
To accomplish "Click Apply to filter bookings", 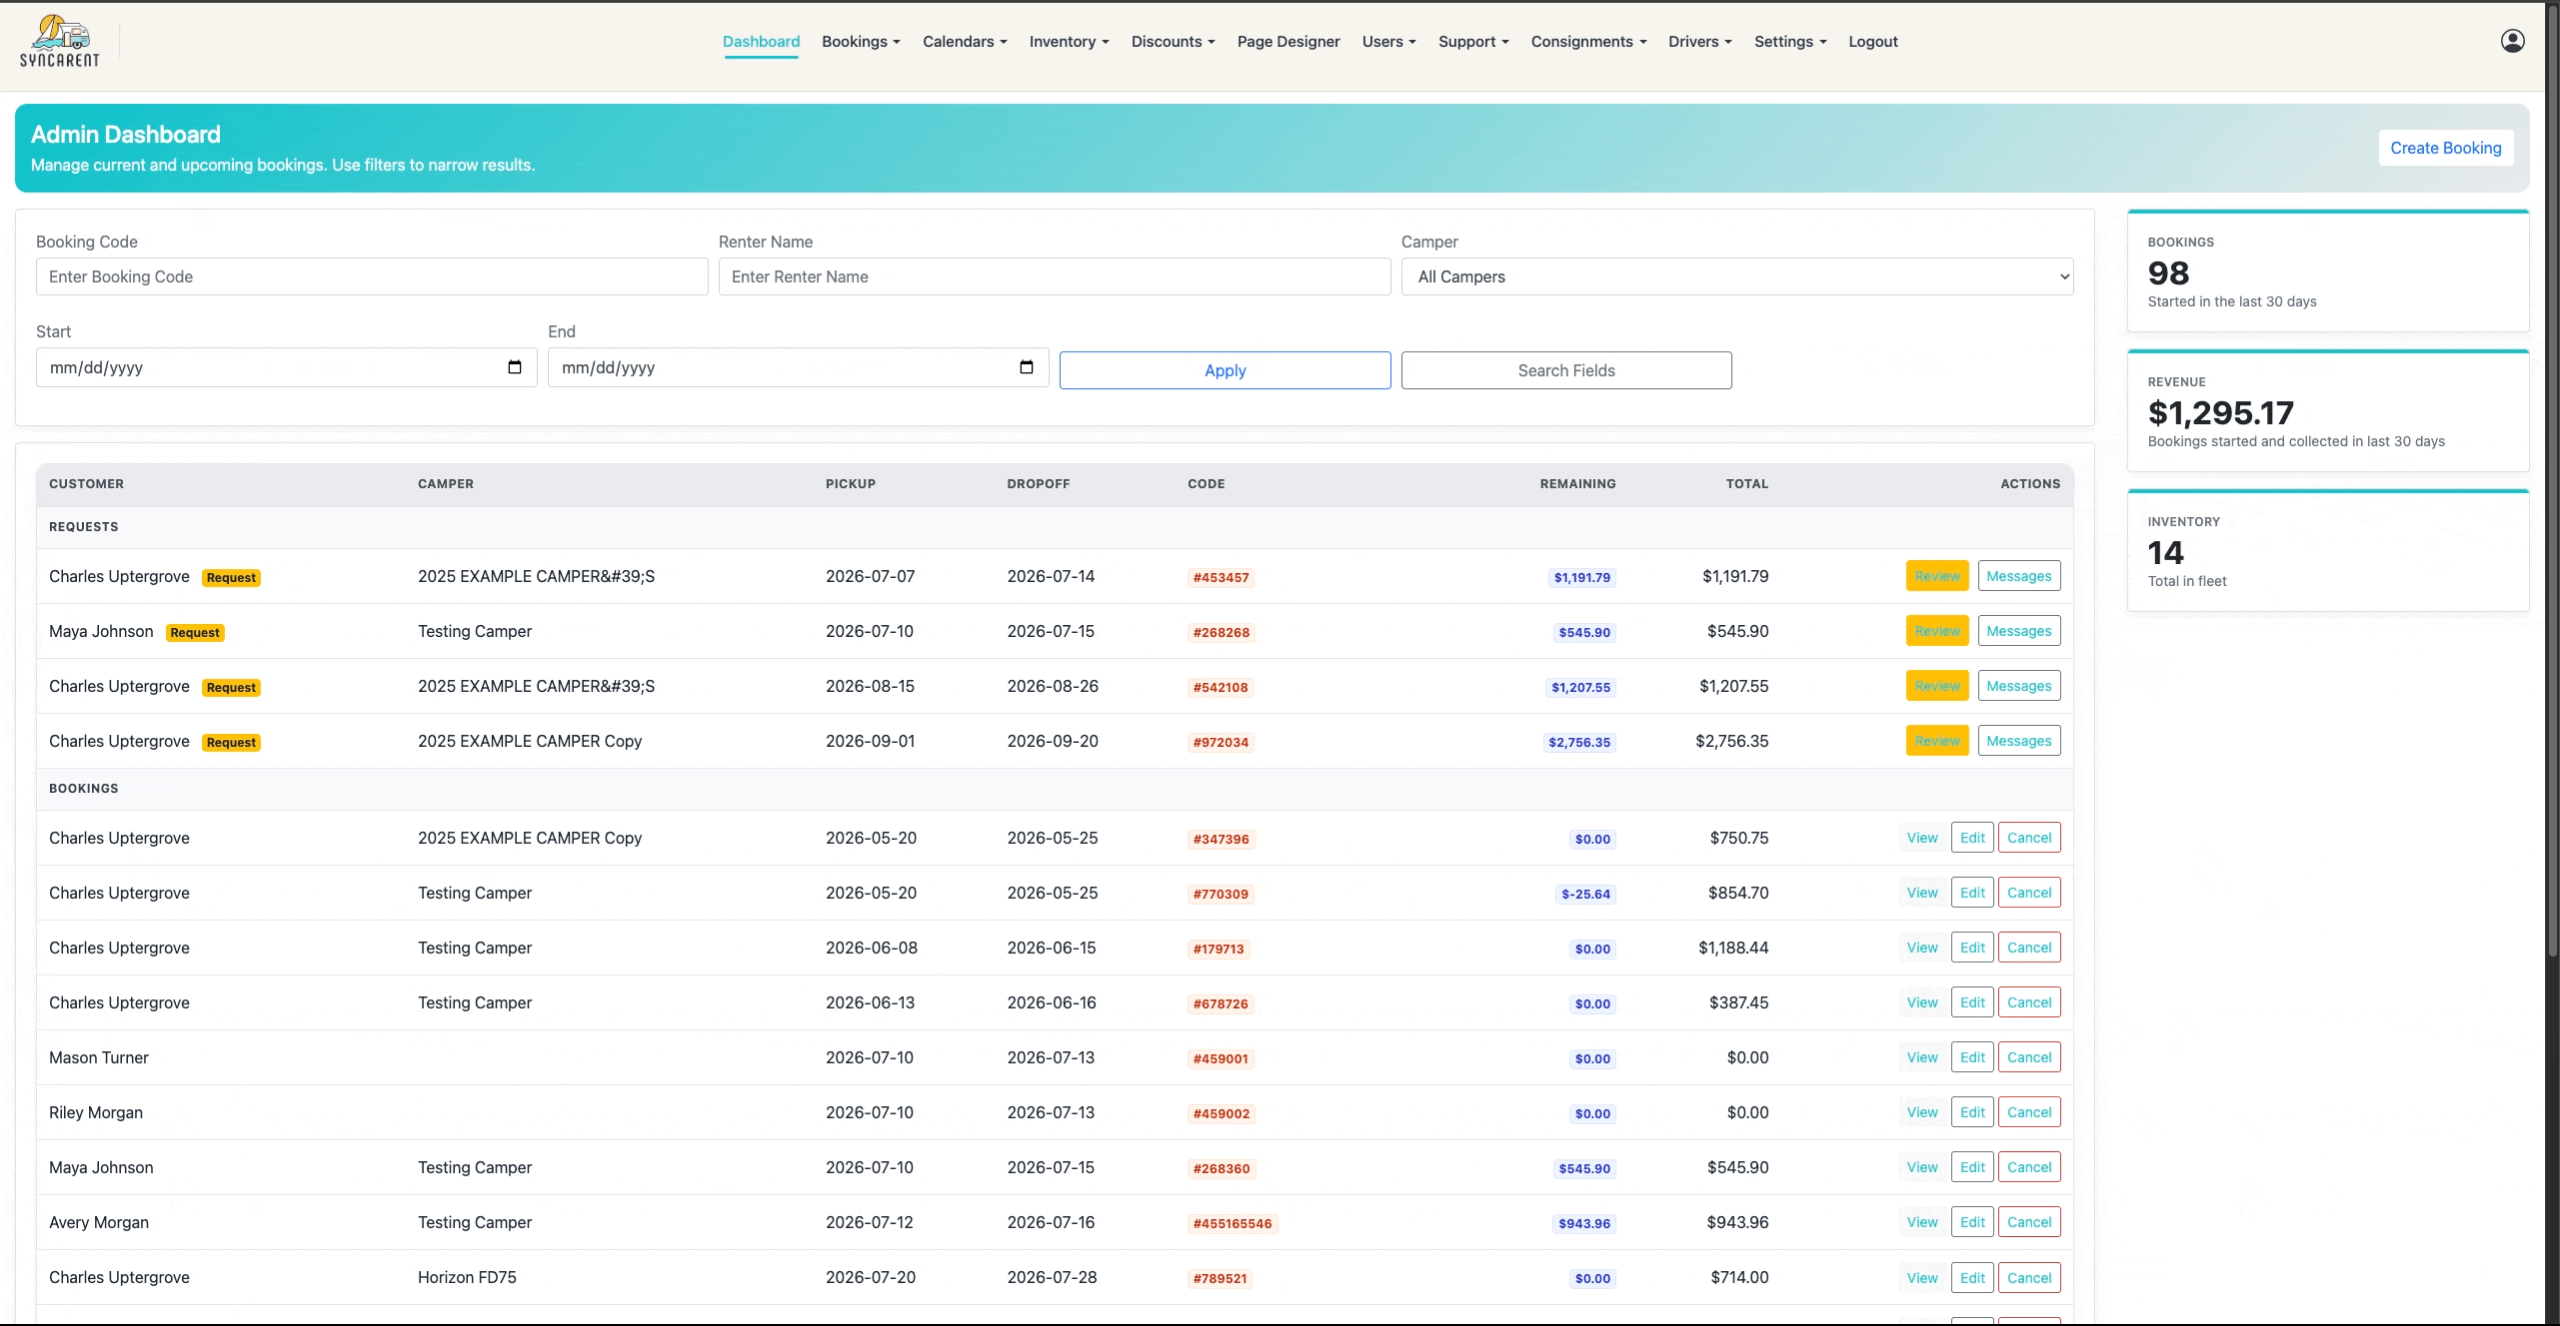I will 1225,370.
